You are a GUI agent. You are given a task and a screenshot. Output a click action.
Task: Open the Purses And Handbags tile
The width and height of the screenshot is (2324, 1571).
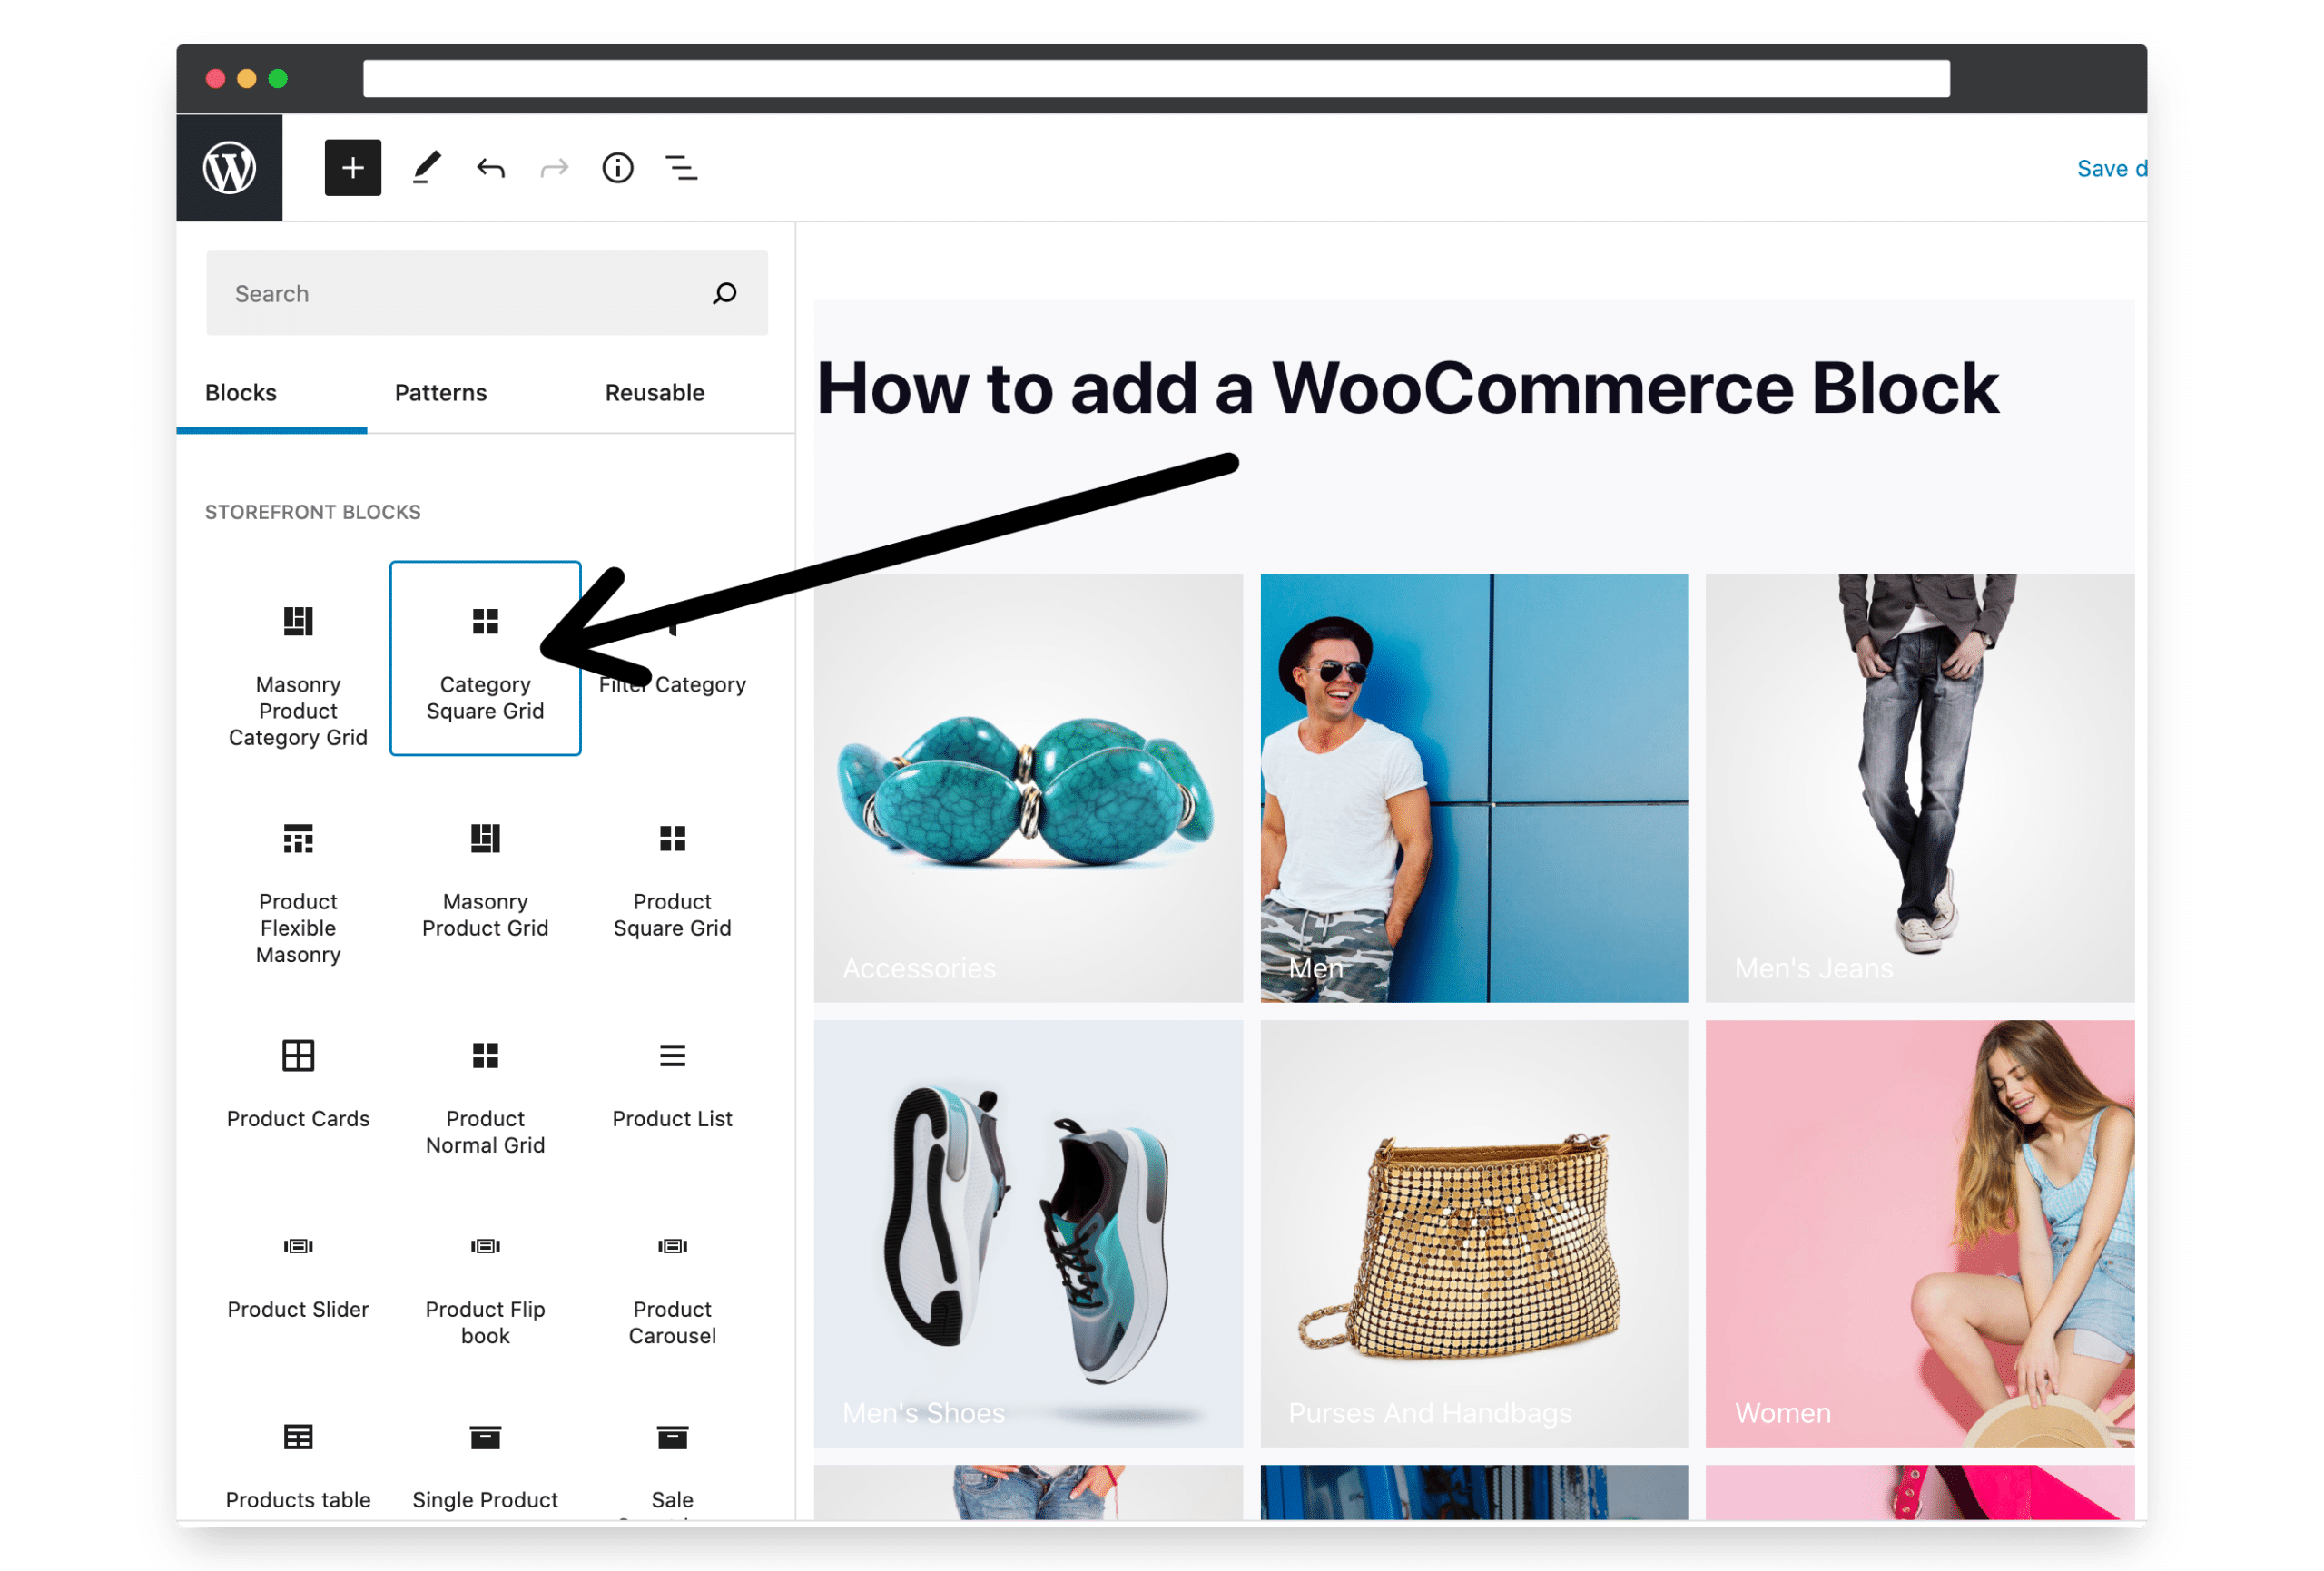1474,1233
